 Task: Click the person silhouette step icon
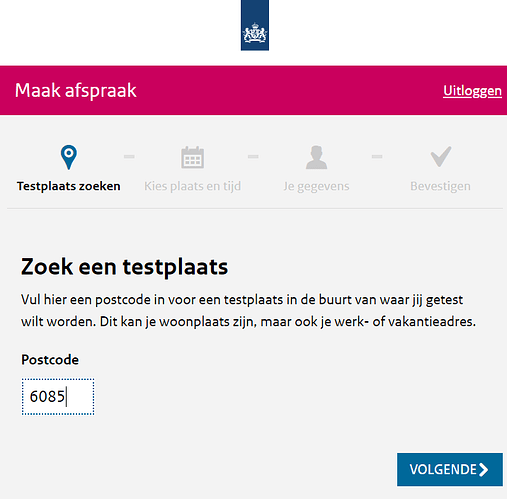316,157
